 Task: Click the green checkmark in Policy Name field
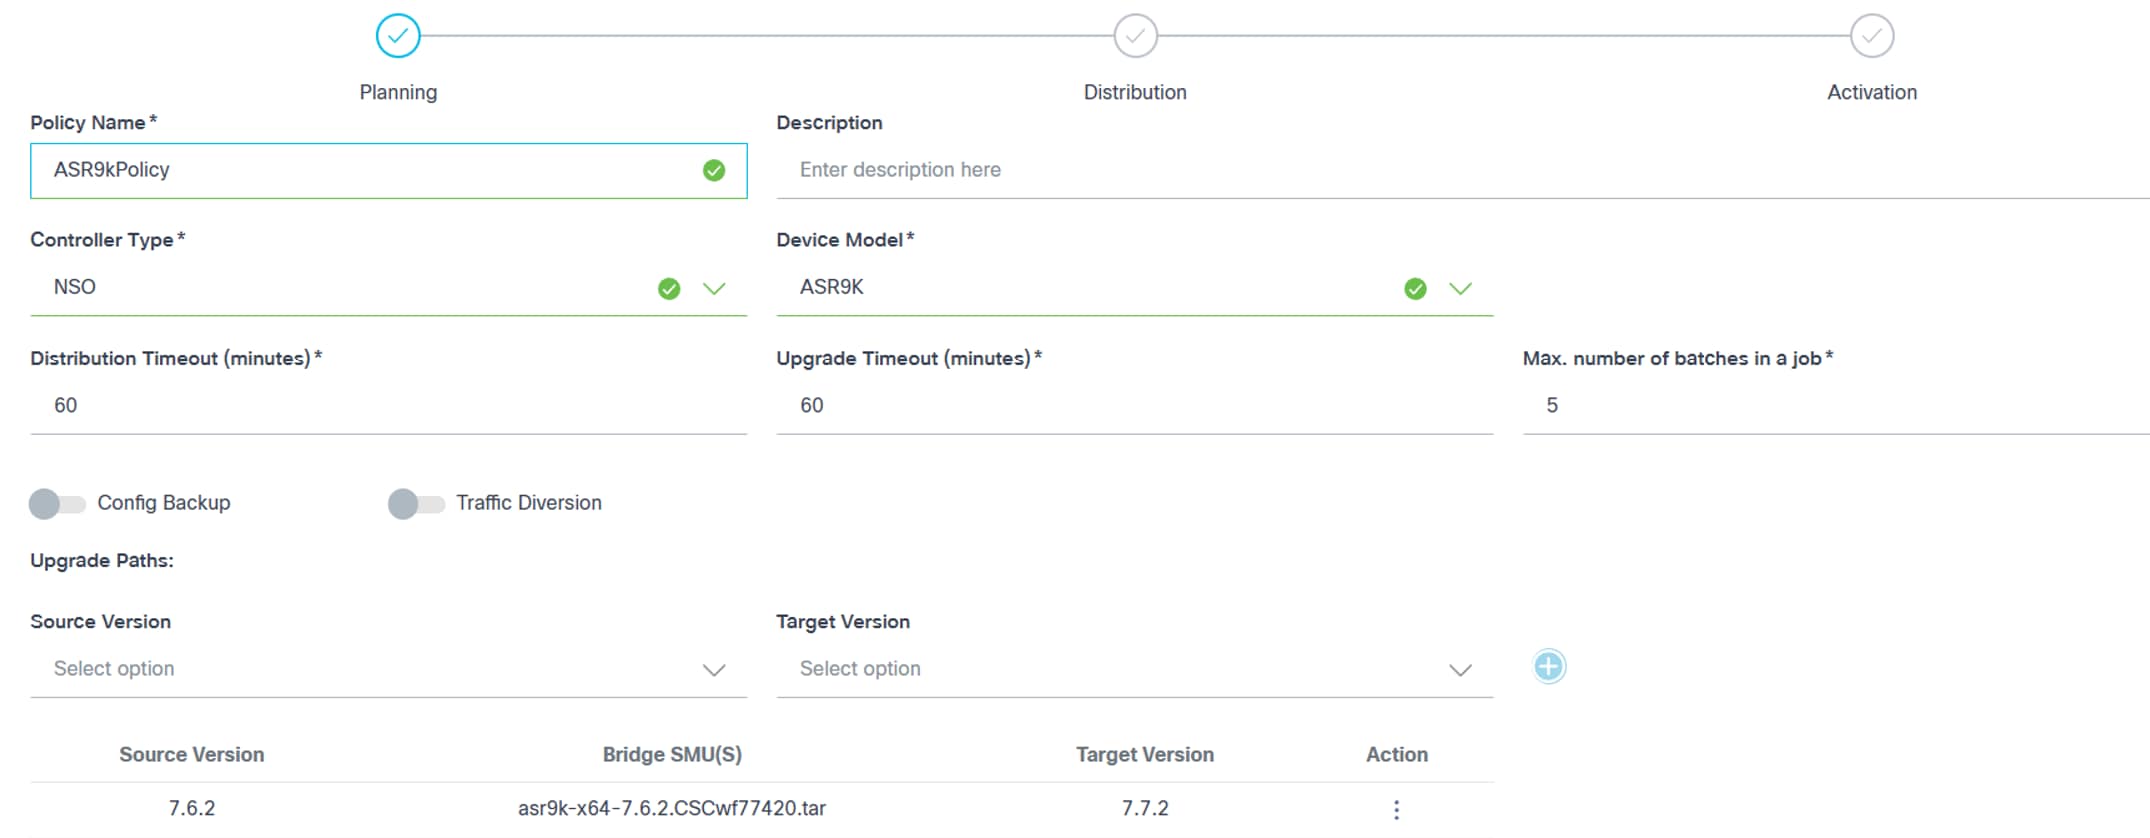click(x=714, y=171)
